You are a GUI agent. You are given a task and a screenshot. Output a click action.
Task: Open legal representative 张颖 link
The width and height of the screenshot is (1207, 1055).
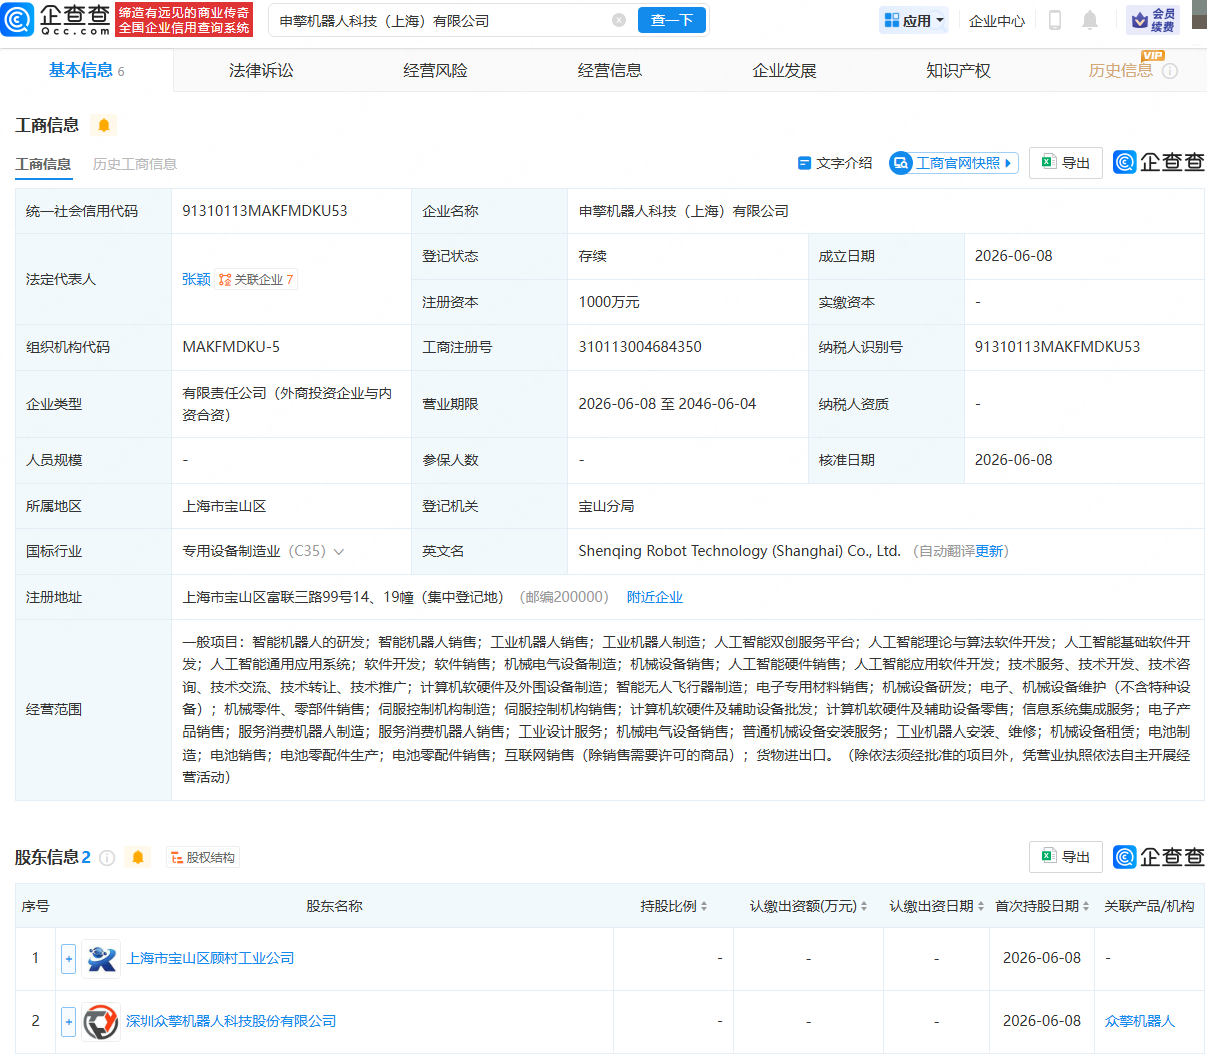point(196,279)
